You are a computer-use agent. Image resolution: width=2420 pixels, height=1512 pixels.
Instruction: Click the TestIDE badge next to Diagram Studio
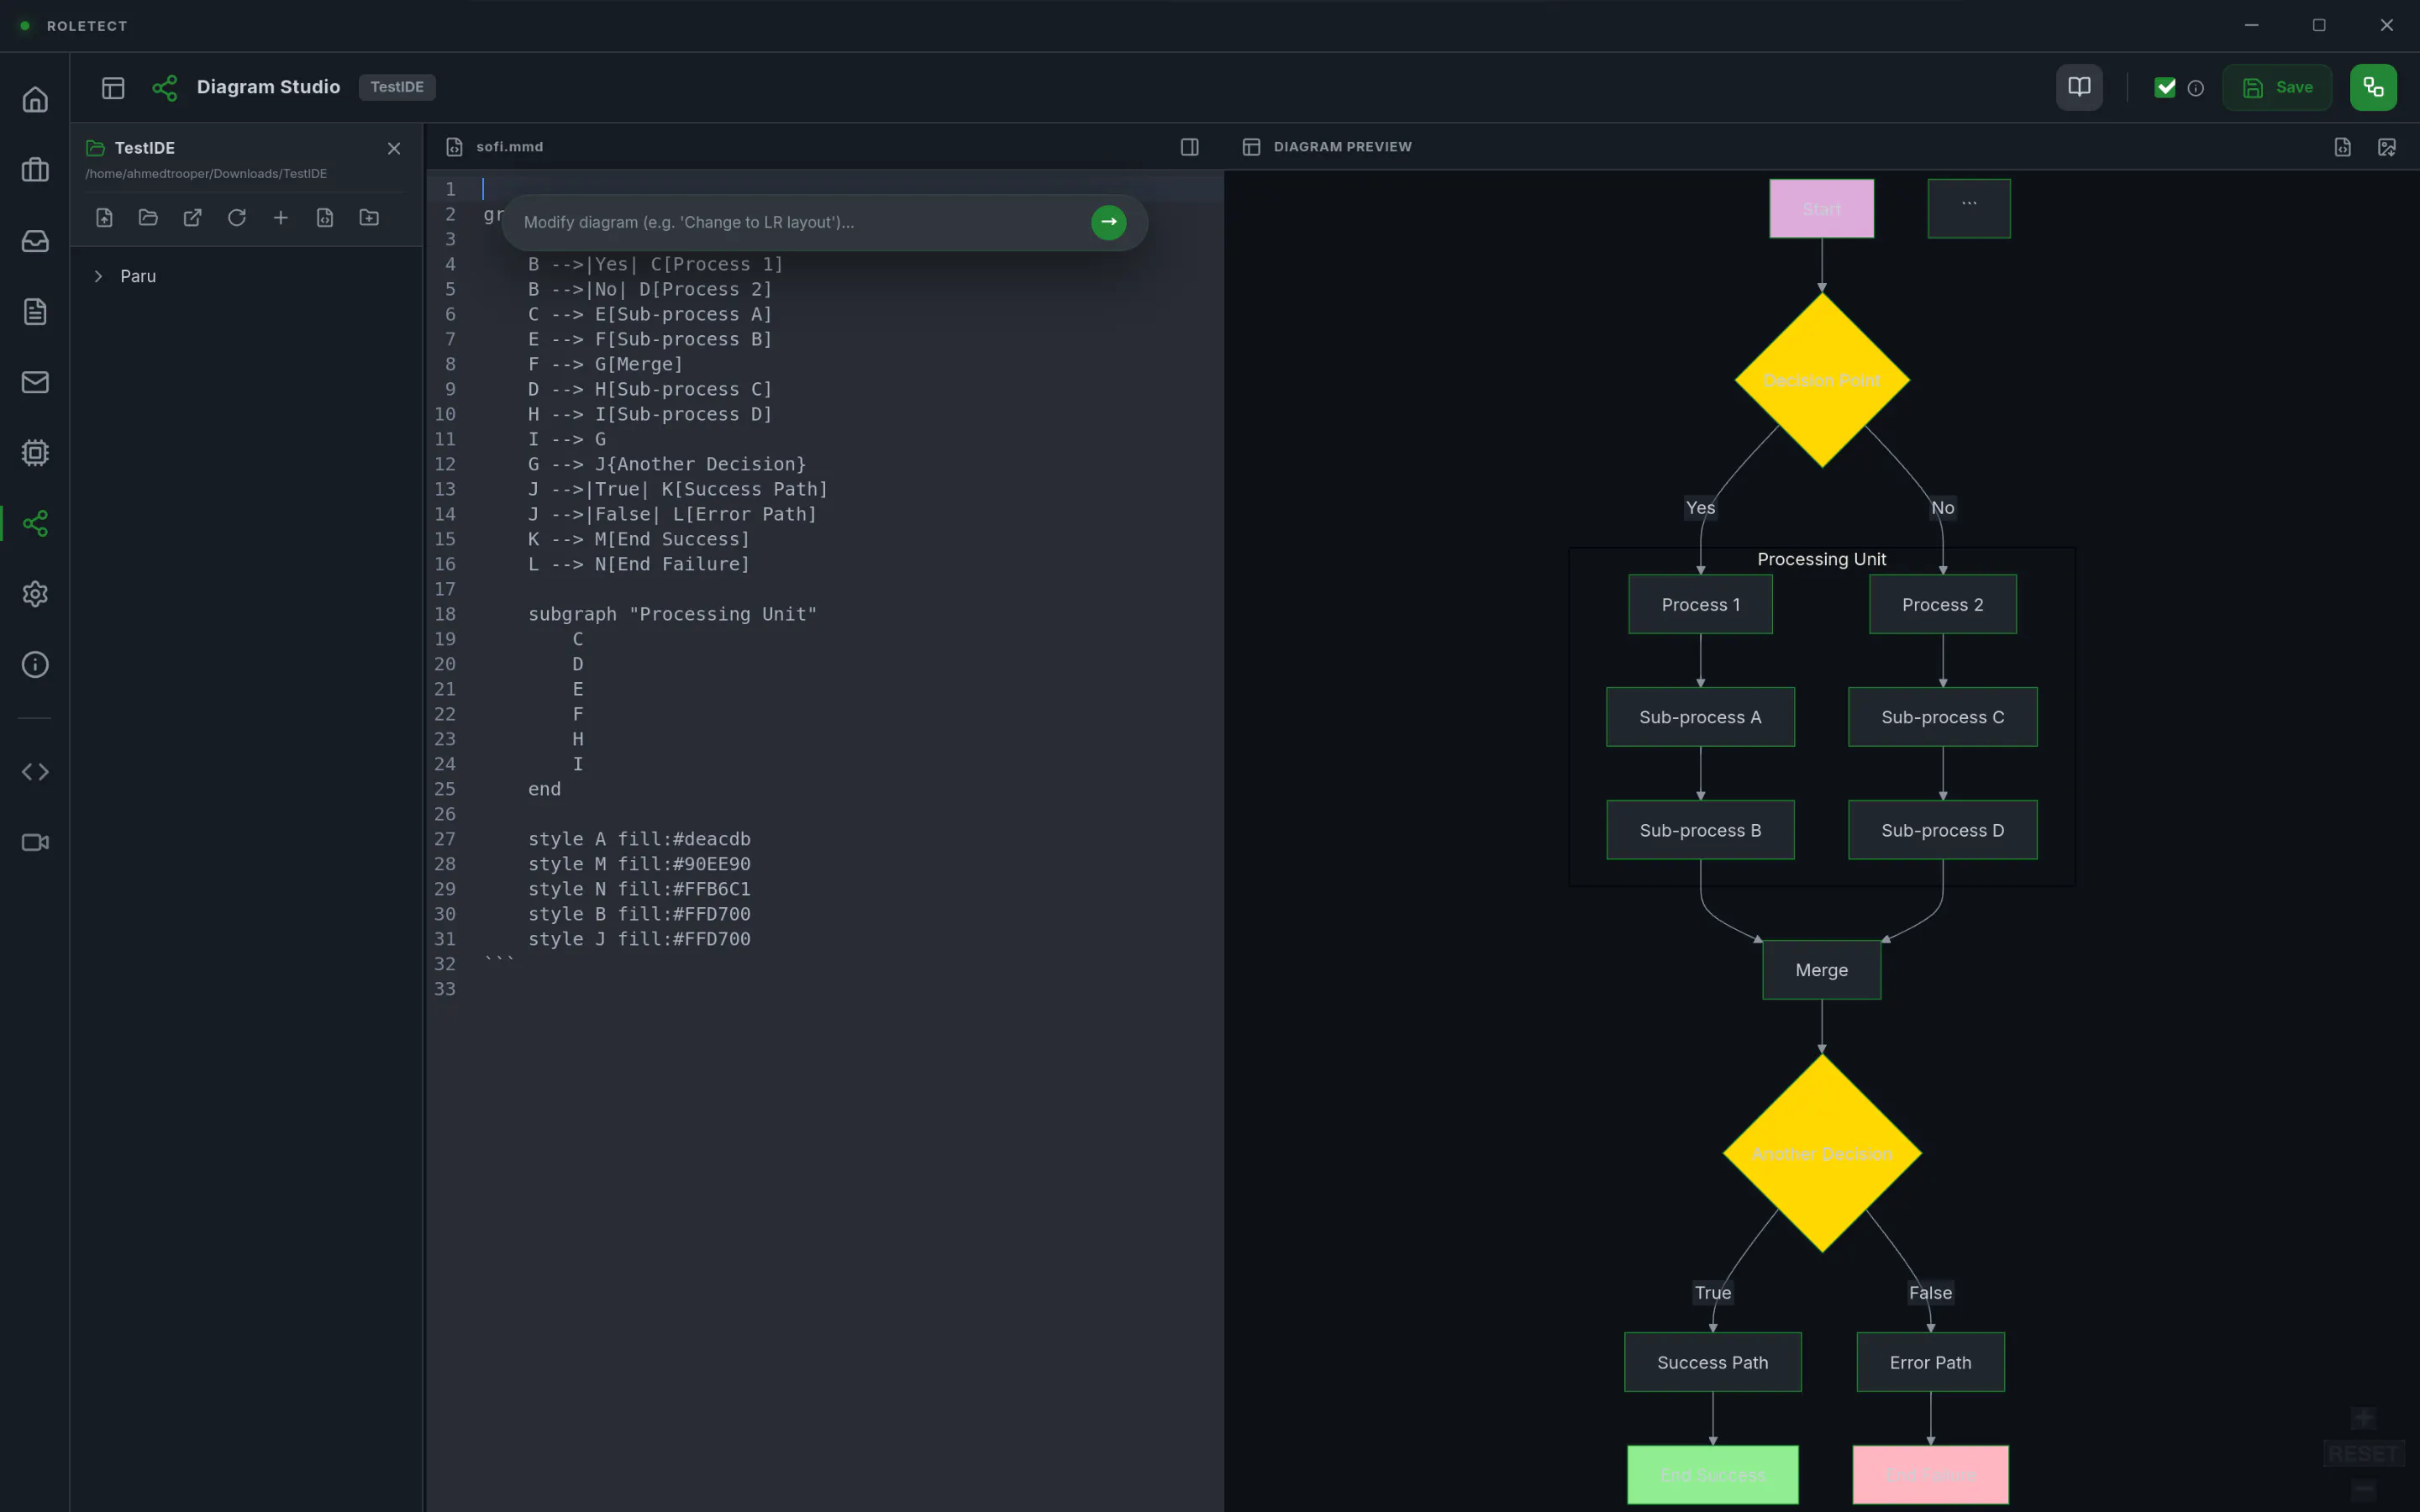tap(397, 87)
